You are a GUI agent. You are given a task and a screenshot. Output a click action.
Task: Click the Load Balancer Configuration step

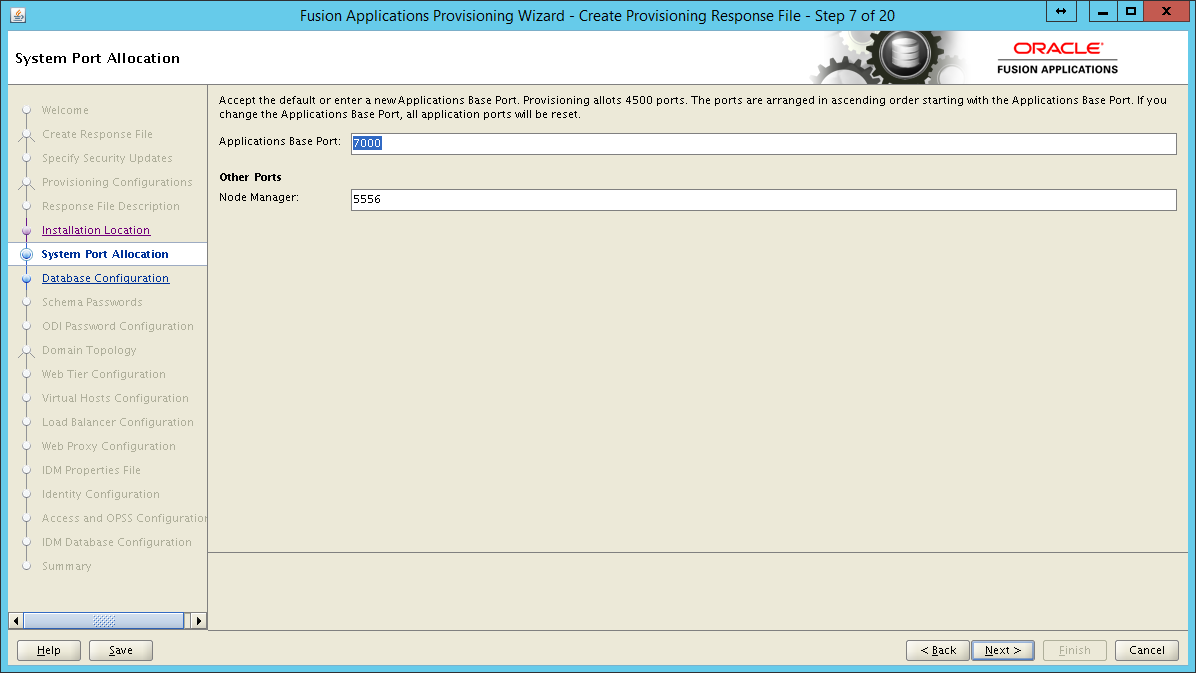click(117, 423)
